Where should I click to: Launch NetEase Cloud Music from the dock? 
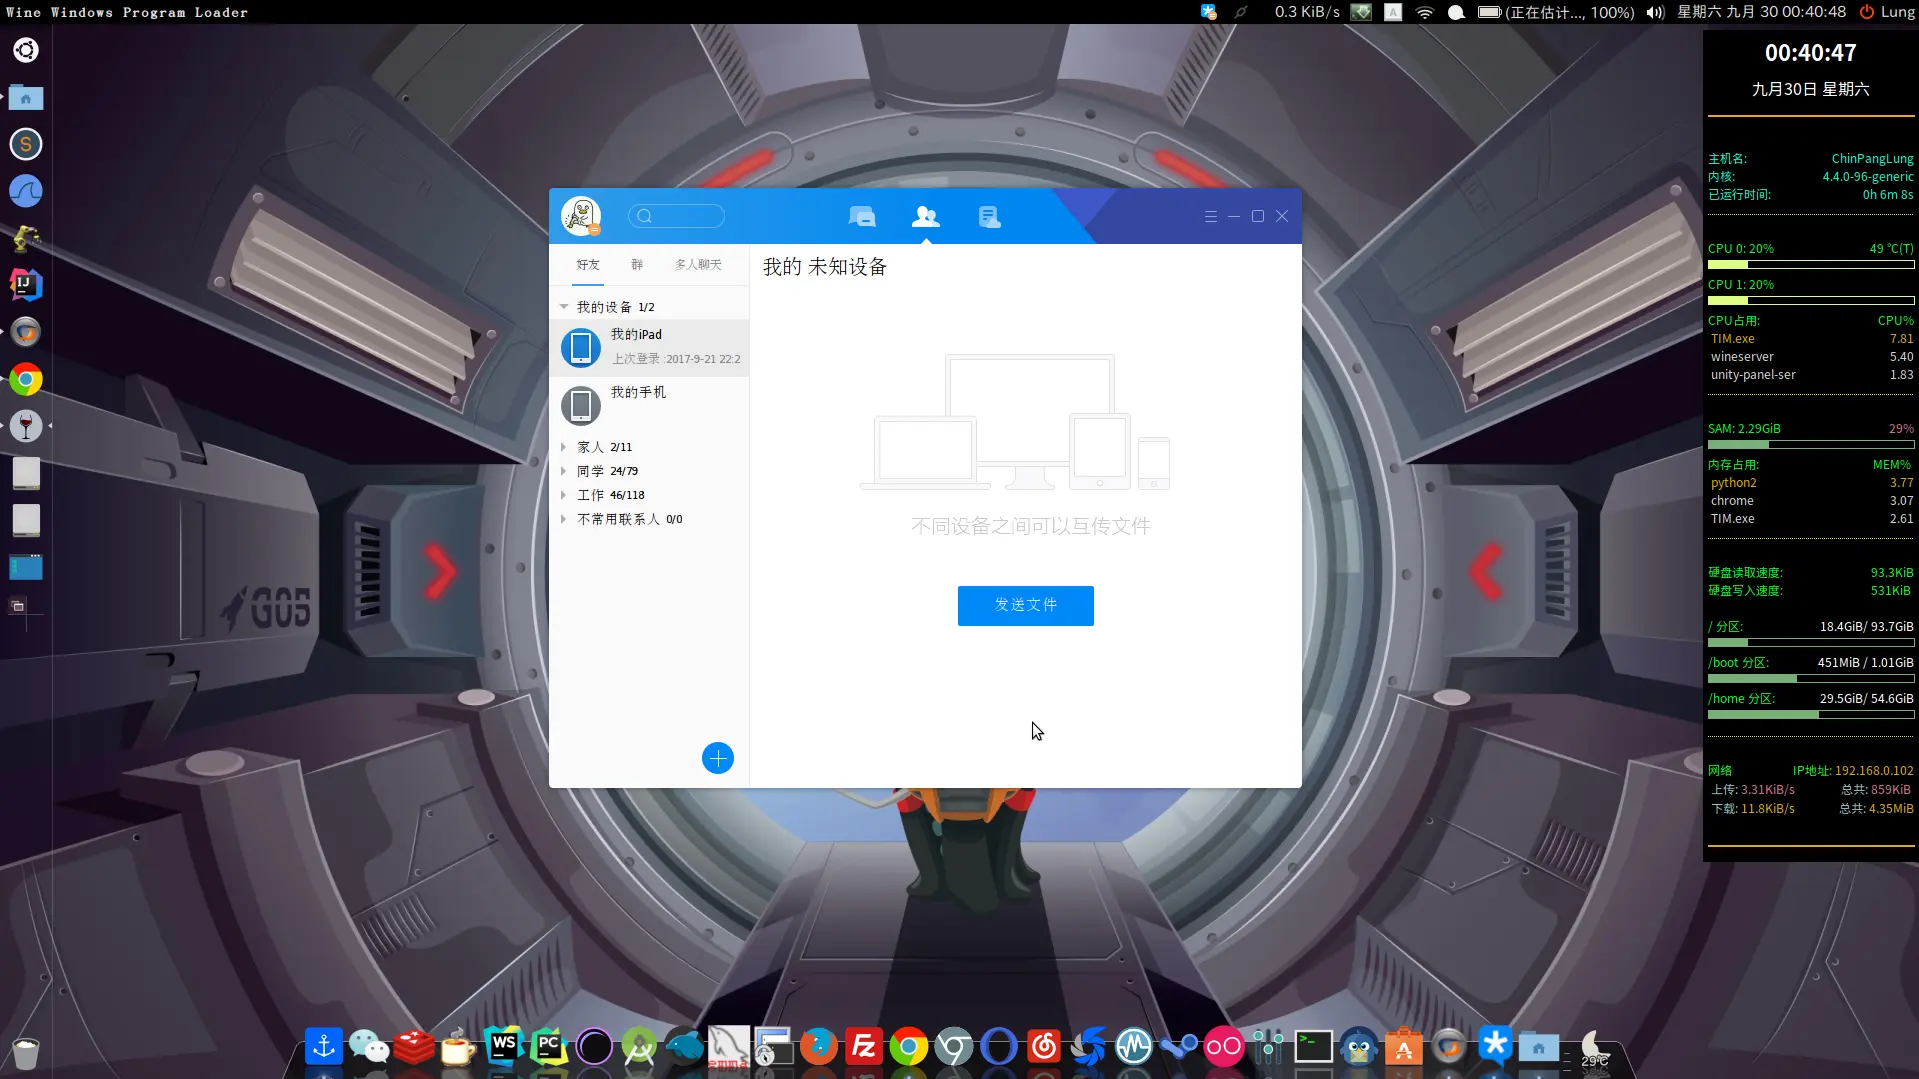[1044, 1047]
